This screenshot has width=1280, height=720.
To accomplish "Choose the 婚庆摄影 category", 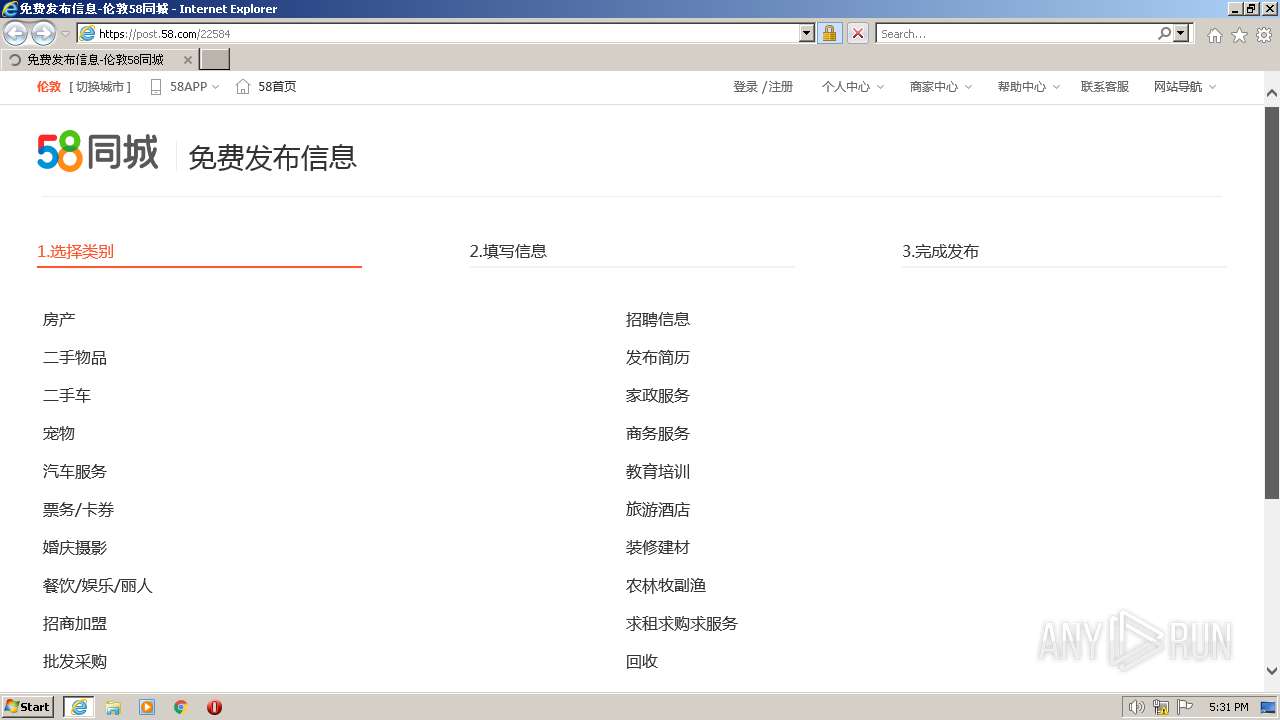I will pyautogui.click(x=75, y=548).
